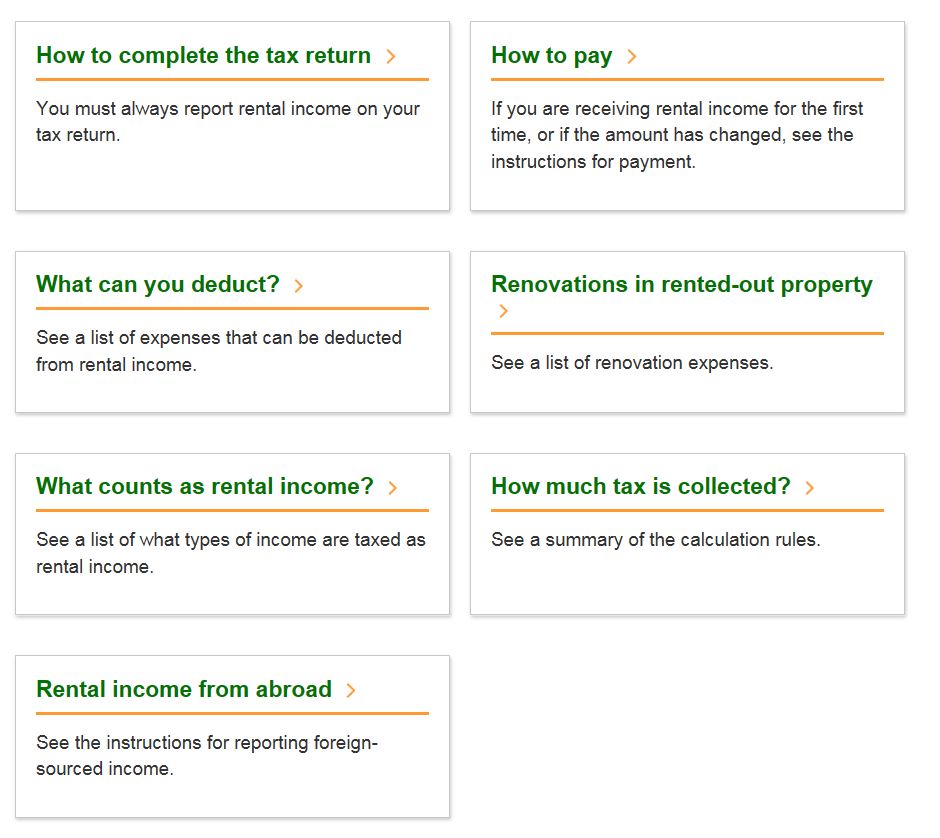The width and height of the screenshot is (940, 838).
Task: Select the 'Rental income from abroad' heading
Action: (x=184, y=690)
